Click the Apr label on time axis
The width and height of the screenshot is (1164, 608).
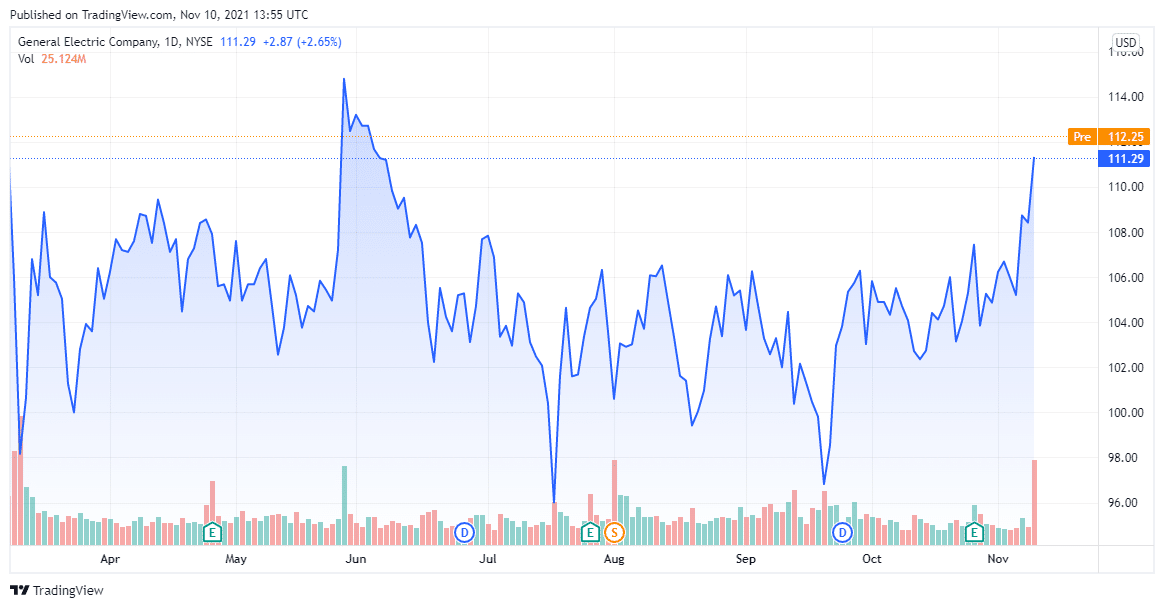pyautogui.click(x=110, y=559)
